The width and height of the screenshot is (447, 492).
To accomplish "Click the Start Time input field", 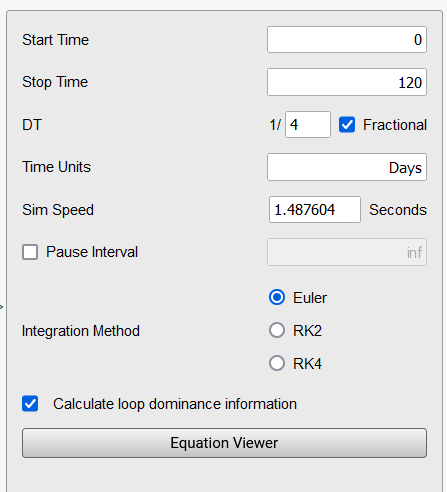I will click(x=347, y=40).
